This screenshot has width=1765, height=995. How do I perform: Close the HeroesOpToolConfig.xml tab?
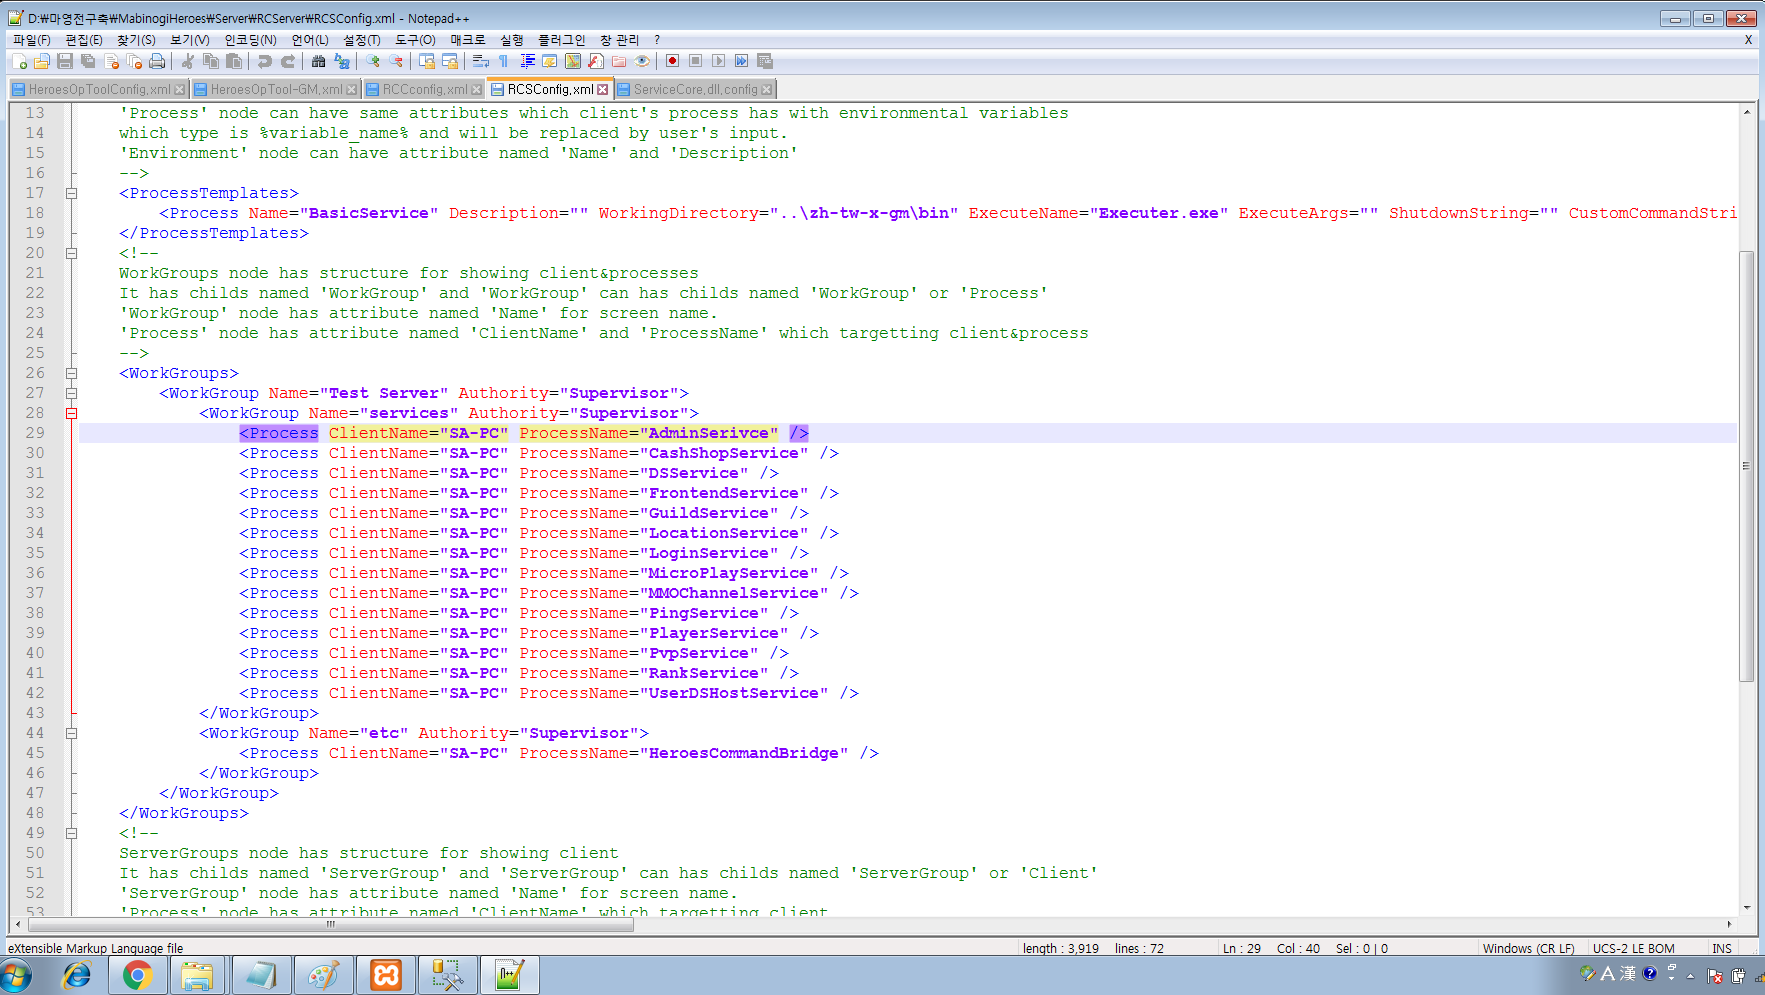(180, 90)
